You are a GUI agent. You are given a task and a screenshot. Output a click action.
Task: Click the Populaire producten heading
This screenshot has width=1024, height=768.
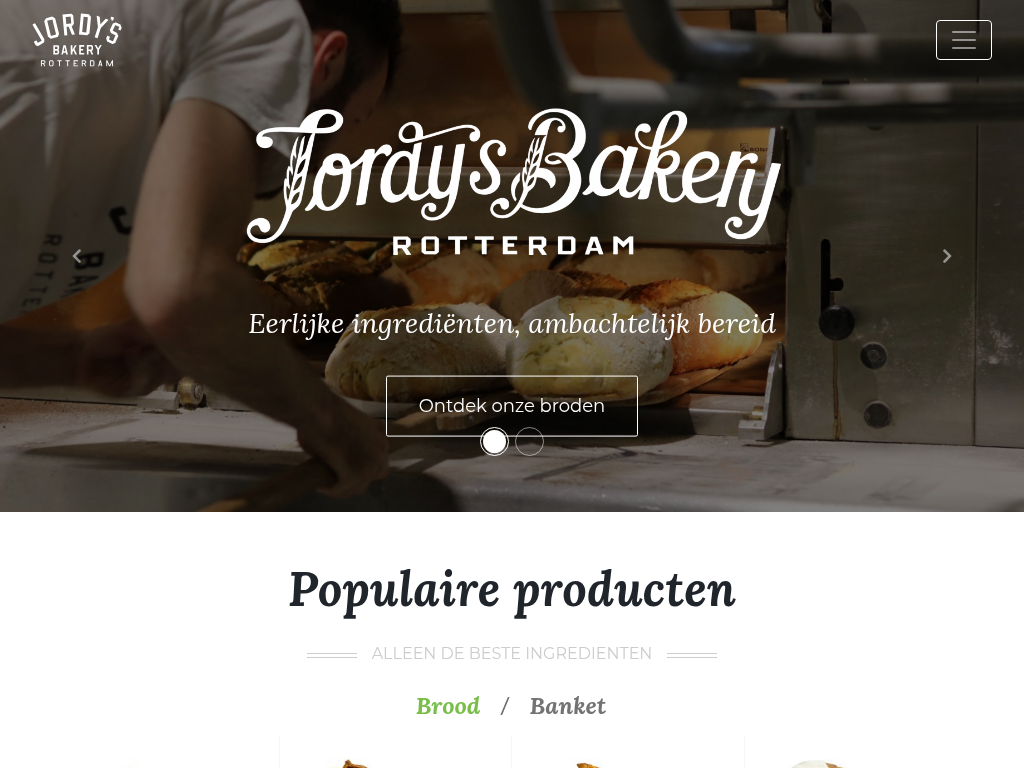click(512, 590)
